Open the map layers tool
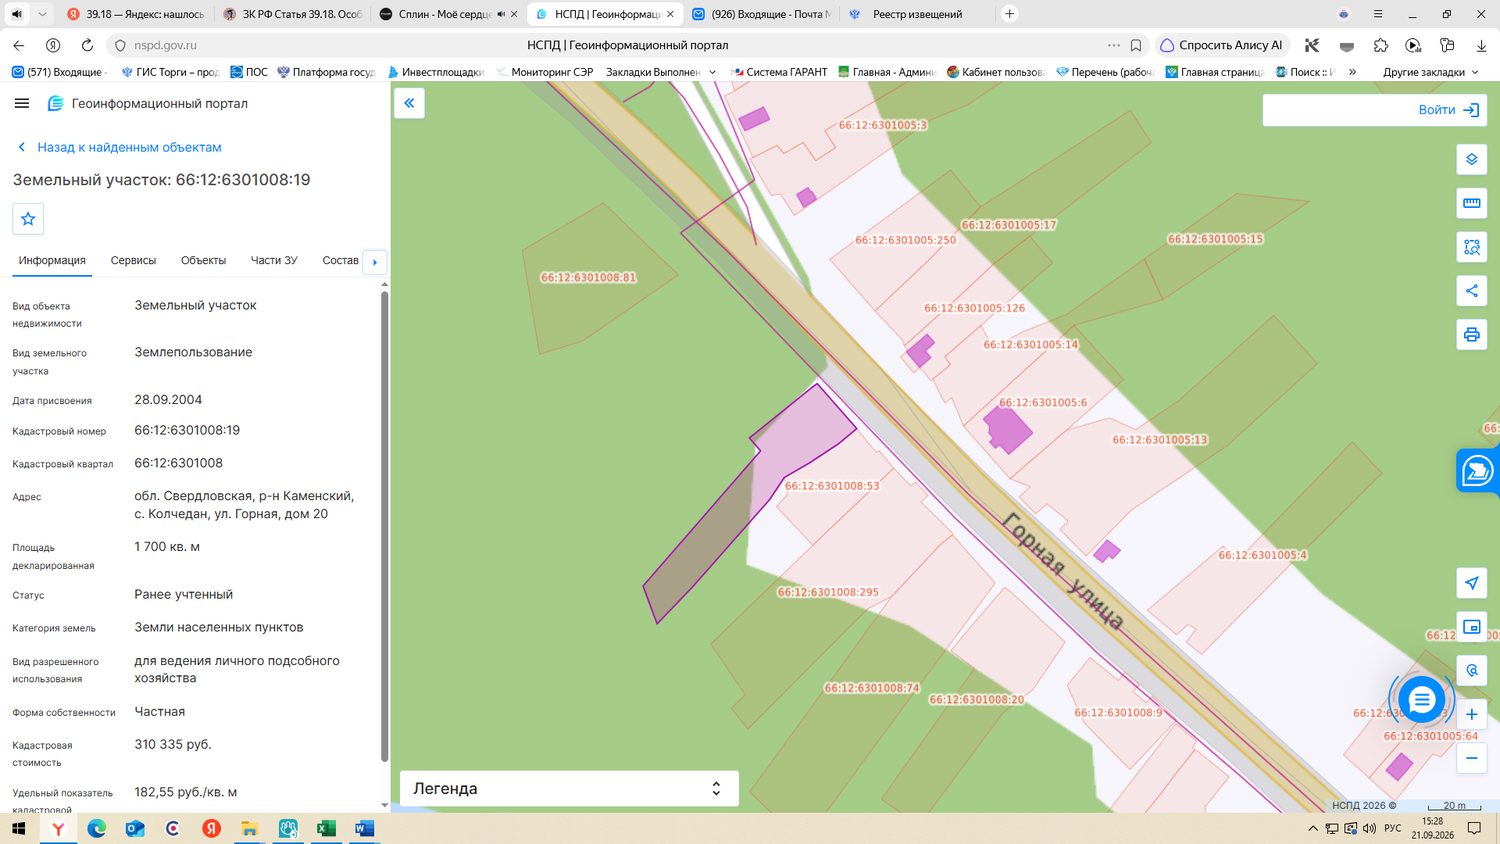 (1471, 159)
